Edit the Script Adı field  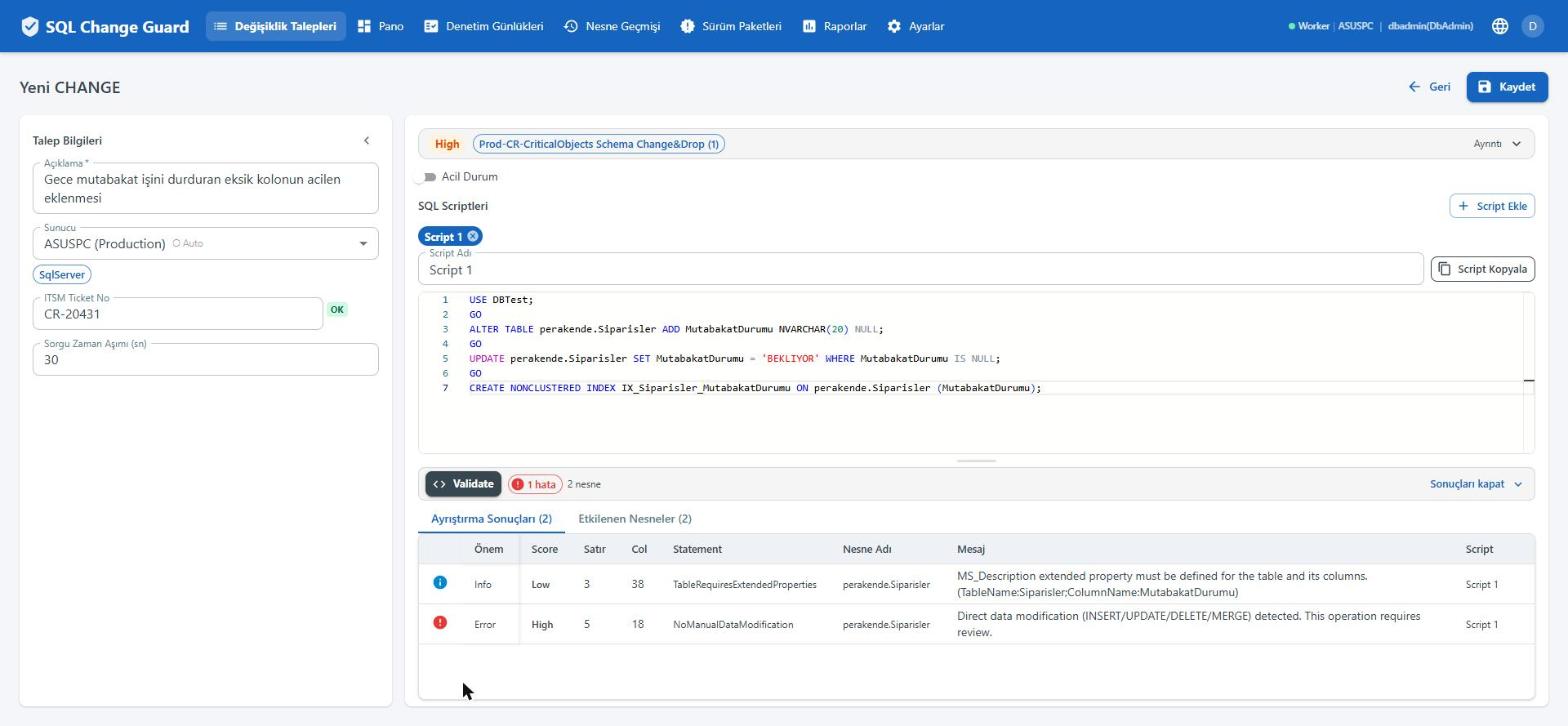tap(920, 269)
